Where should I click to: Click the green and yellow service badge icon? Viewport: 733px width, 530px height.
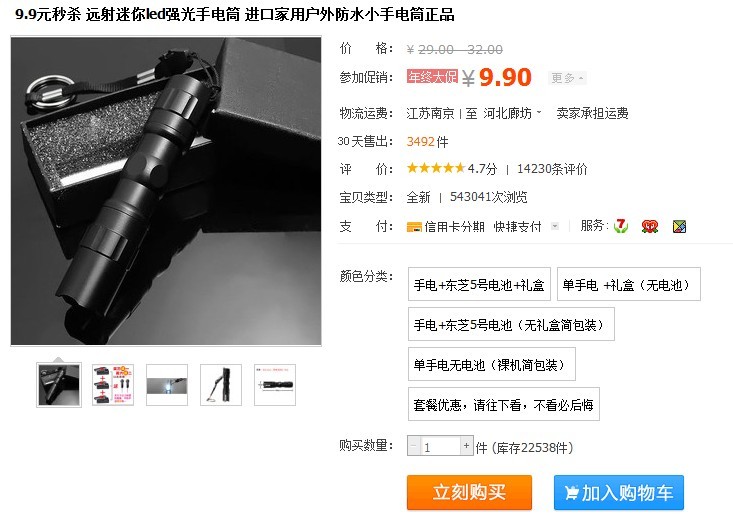(x=679, y=227)
